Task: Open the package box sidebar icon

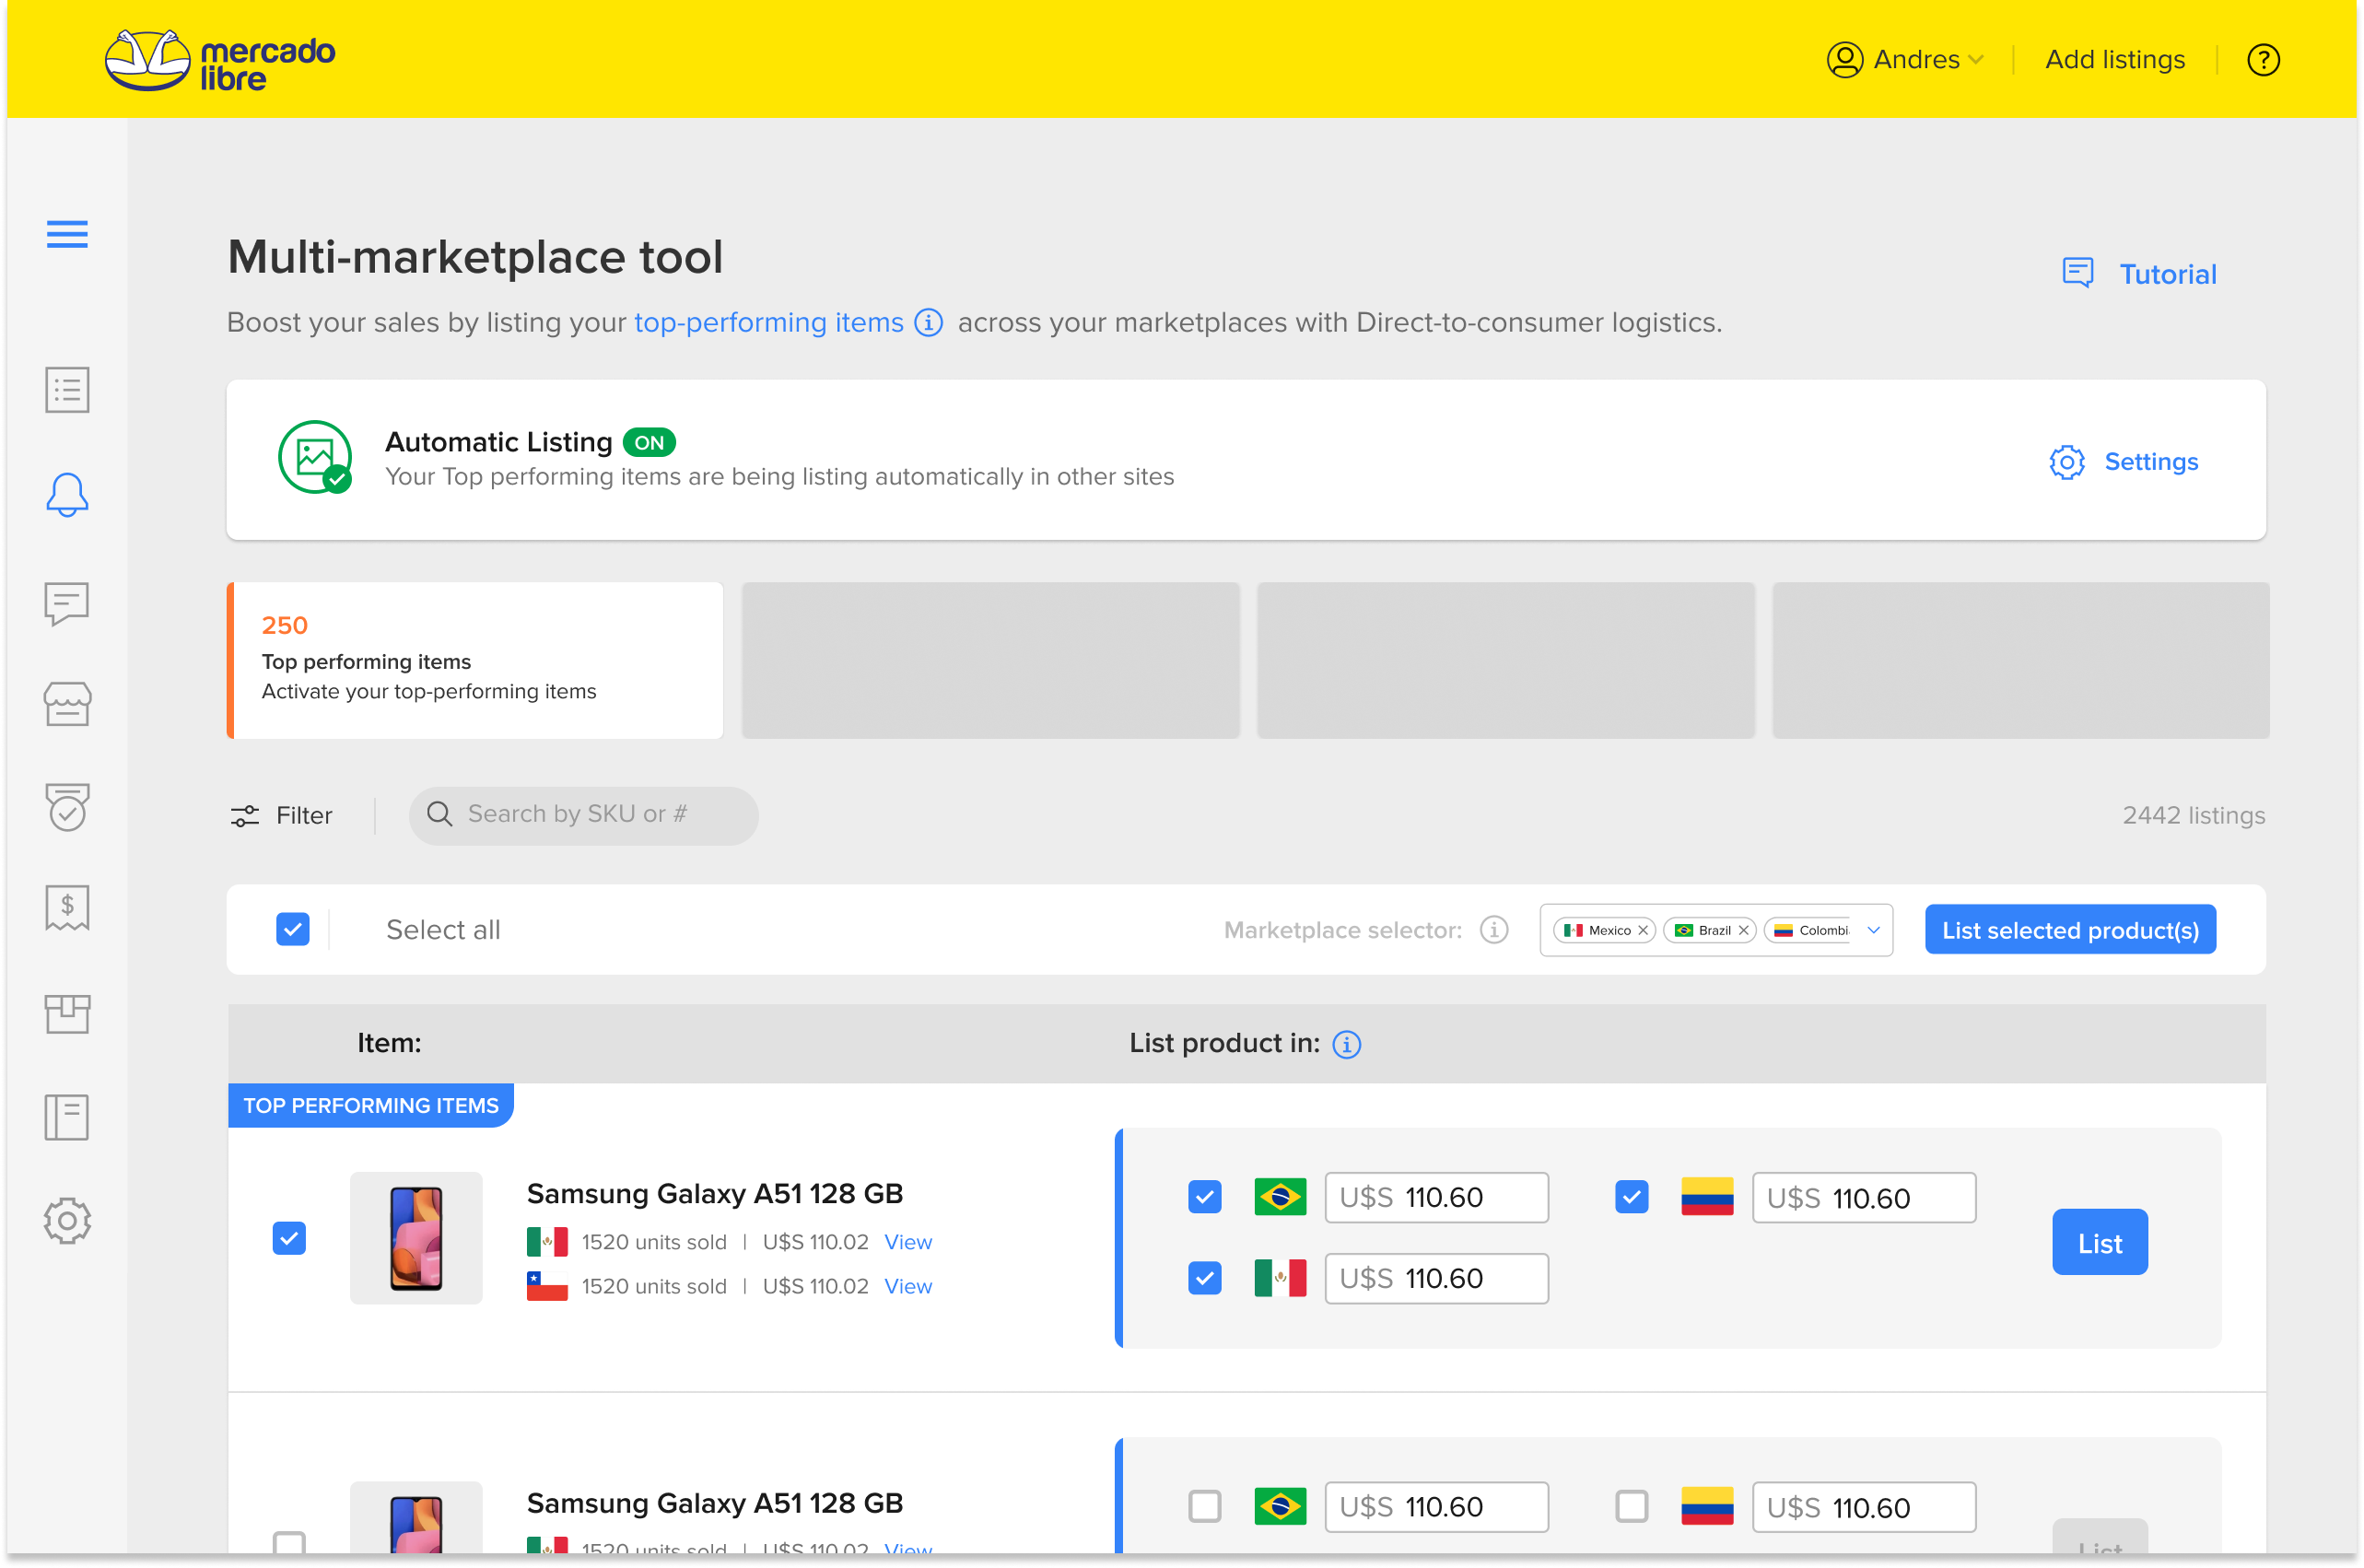Action: click(x=67, y=1014)
